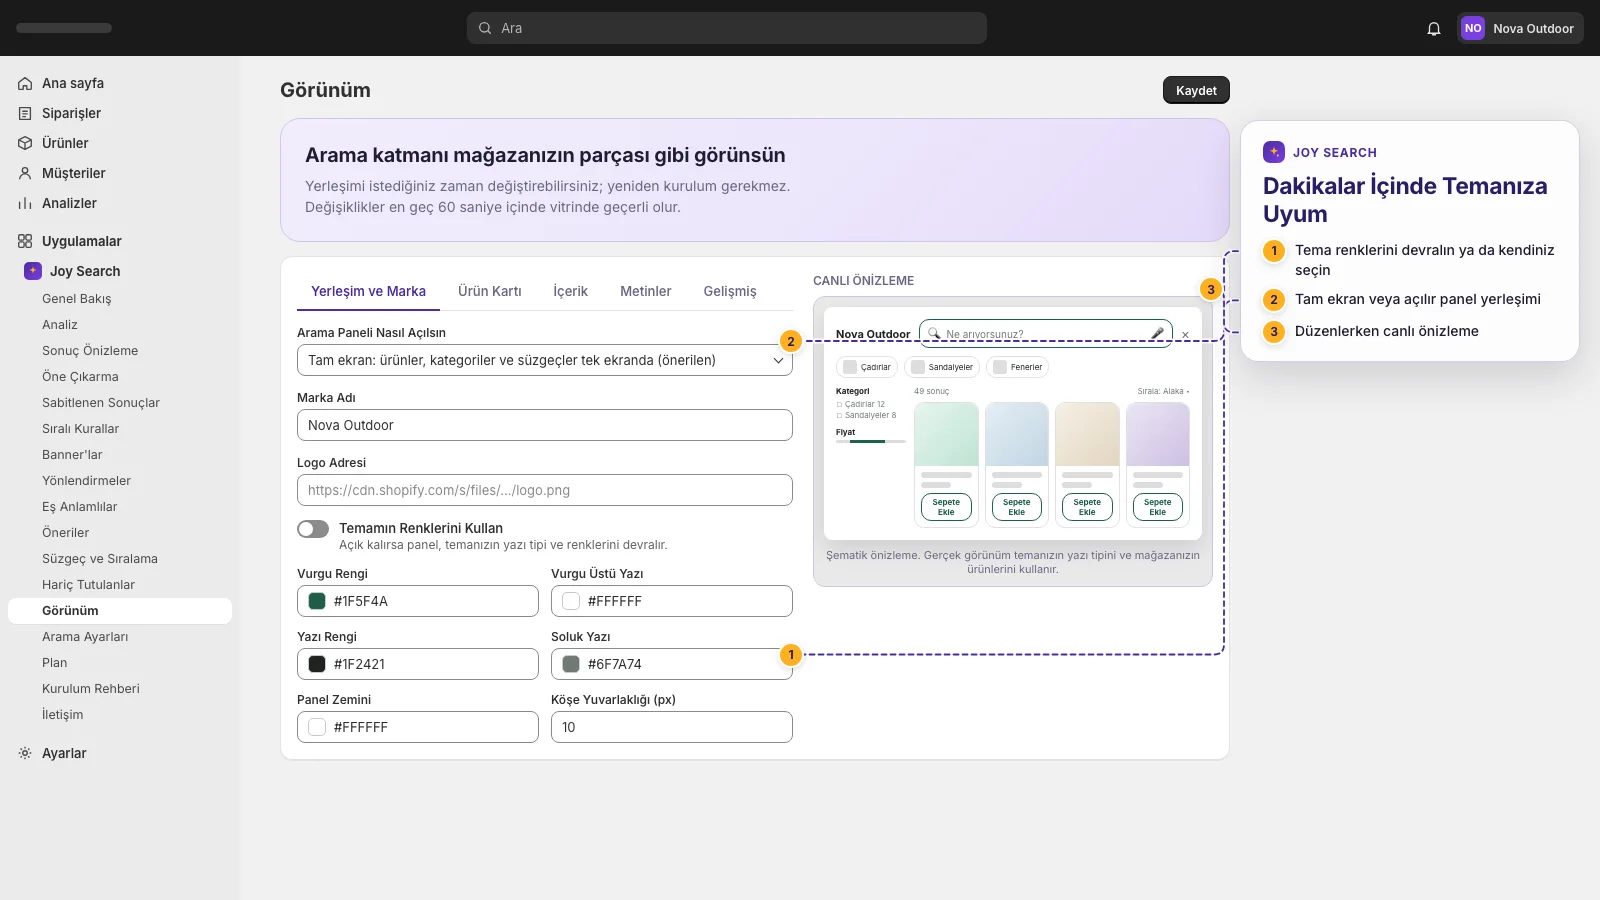The width and height of the screenshot is (1600, 900).
Task: Go to Öneriler in the sidebar
Action: coord(66,533)
